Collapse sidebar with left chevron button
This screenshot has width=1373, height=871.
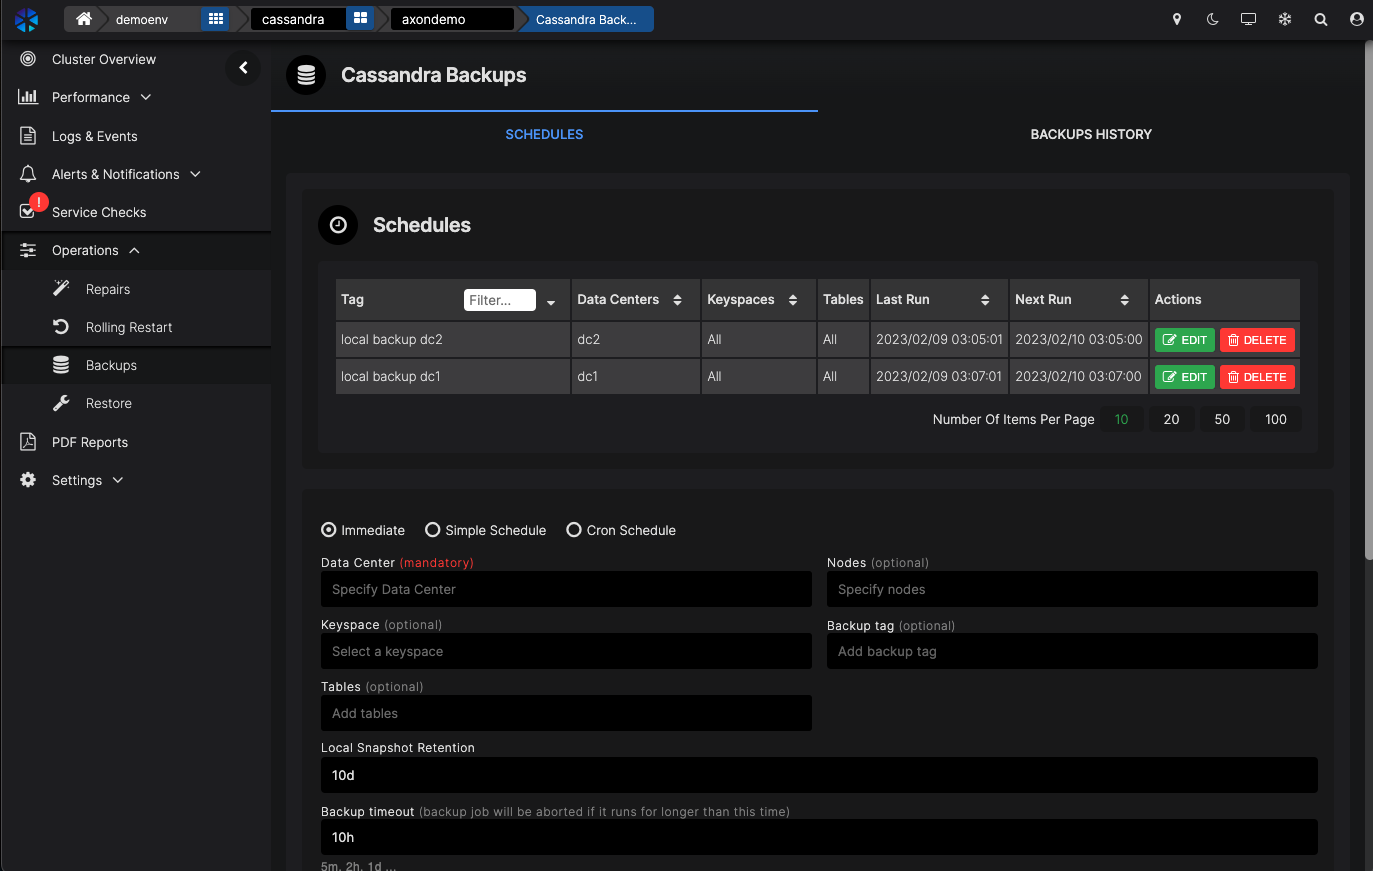[x=243, y=67]
